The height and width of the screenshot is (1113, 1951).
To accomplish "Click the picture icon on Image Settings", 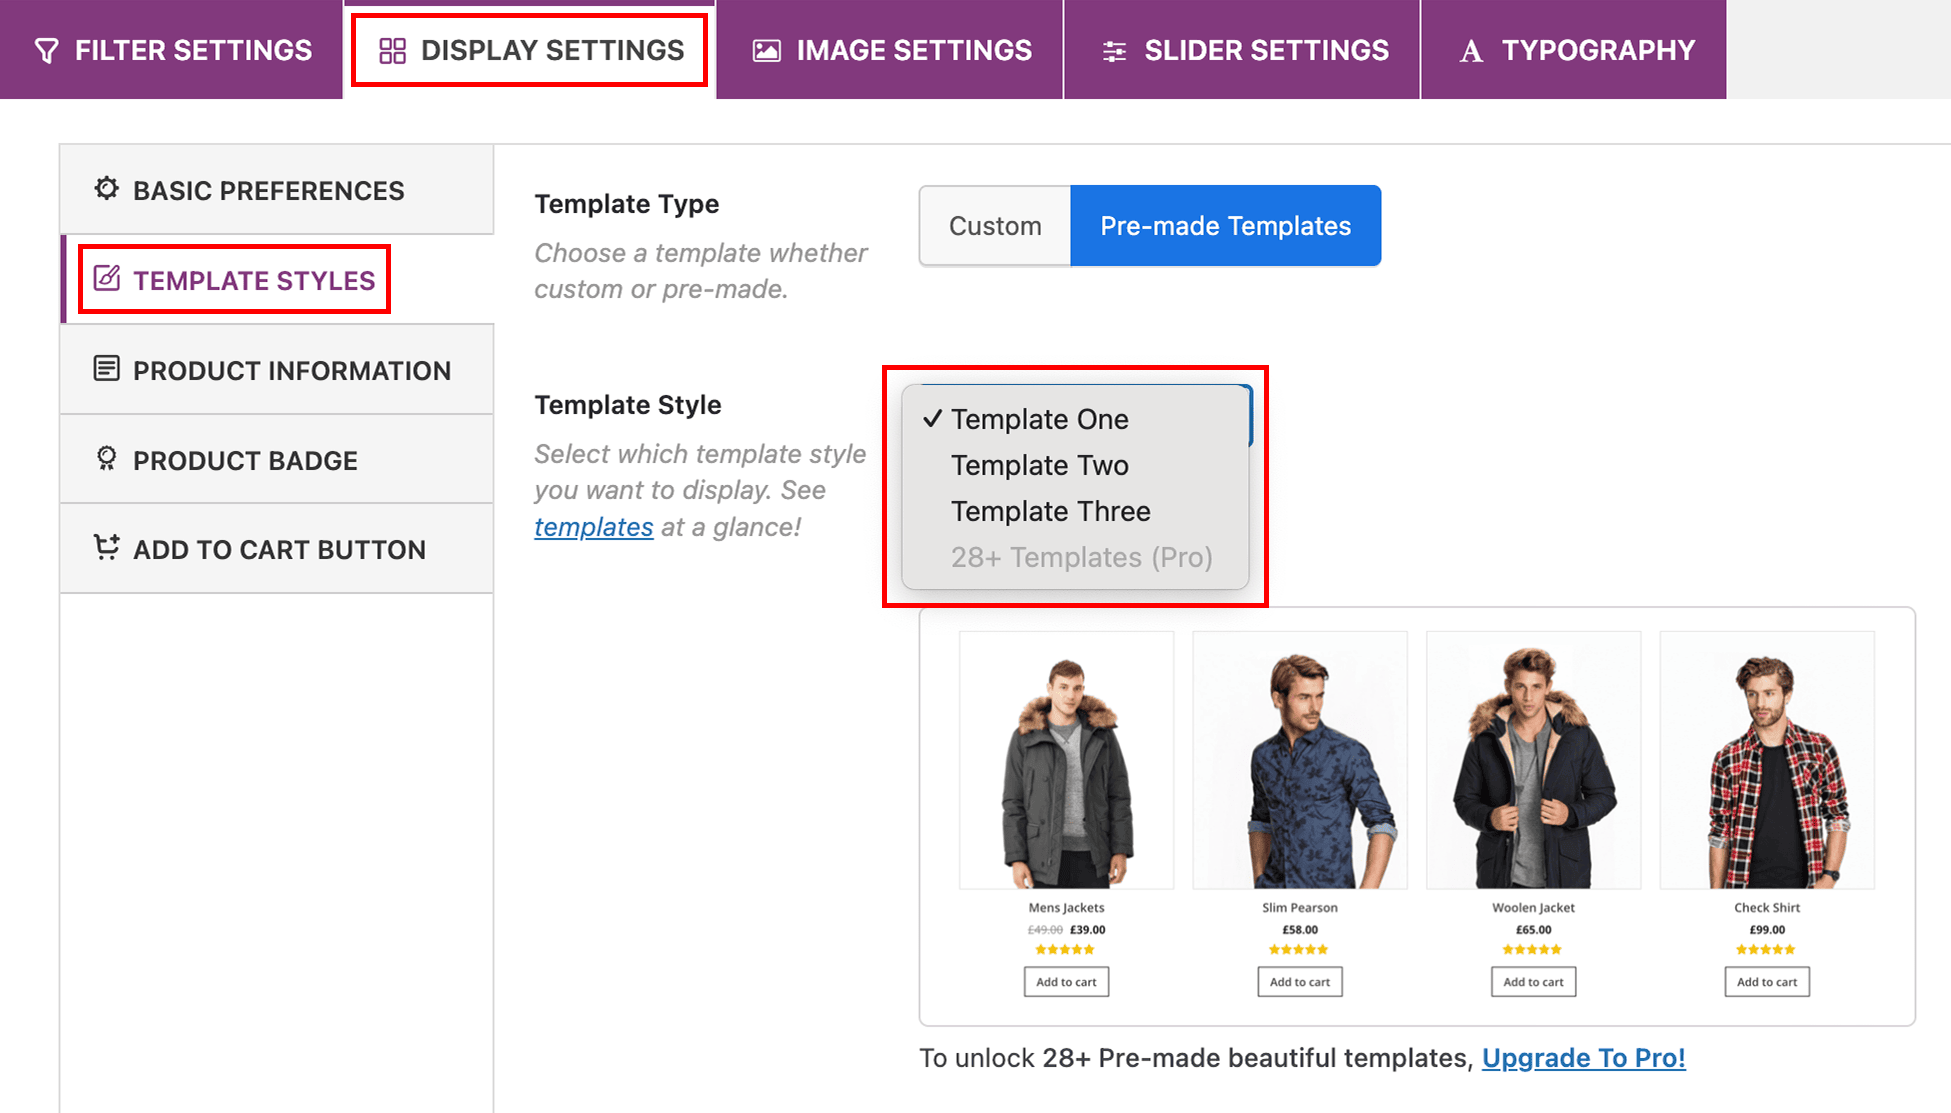I will 766,51.
